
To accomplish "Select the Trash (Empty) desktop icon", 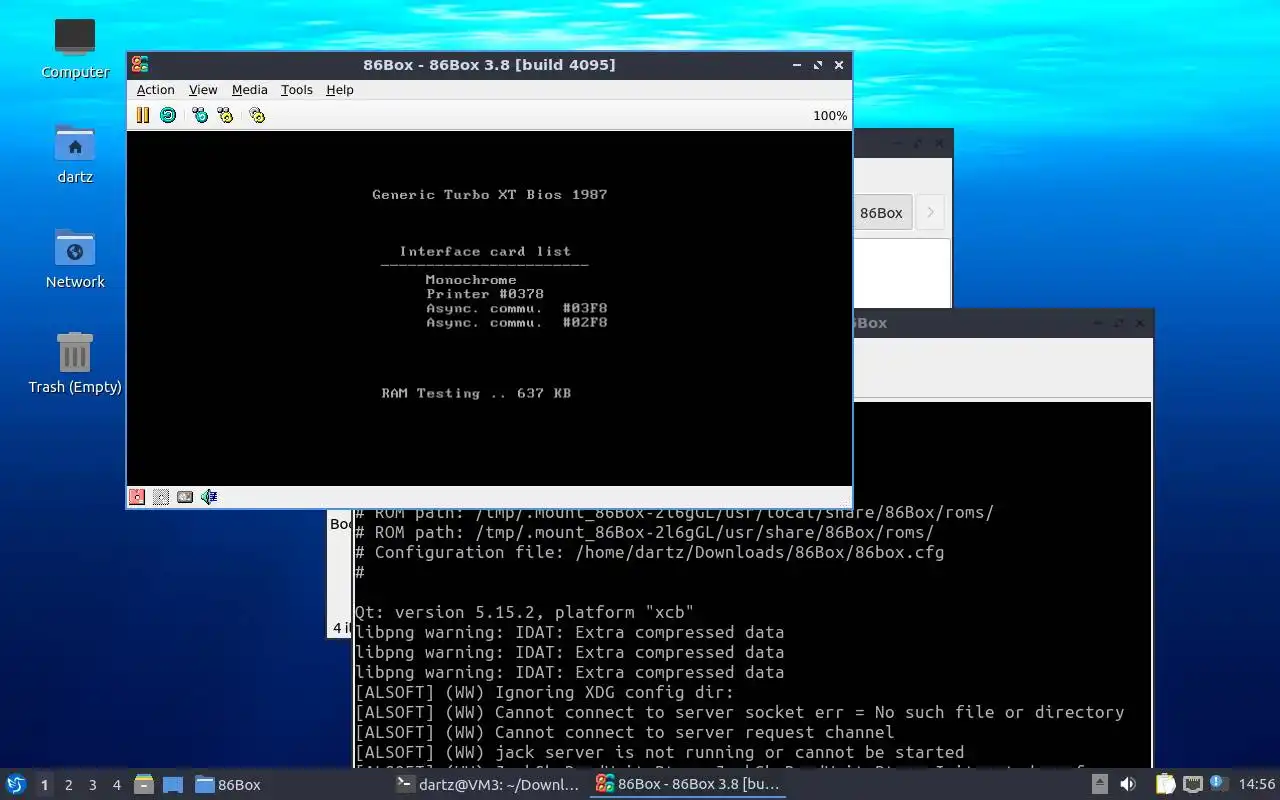I will (x=75, y=364).
